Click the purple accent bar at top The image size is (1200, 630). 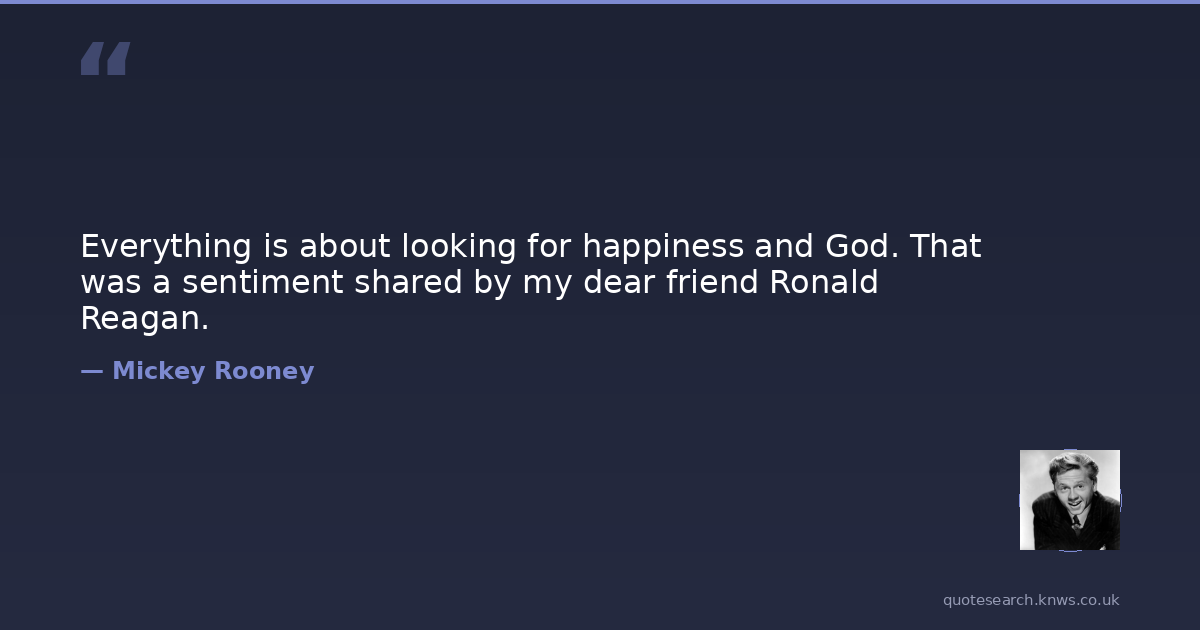pyautogui.click(x=600, y=2)
